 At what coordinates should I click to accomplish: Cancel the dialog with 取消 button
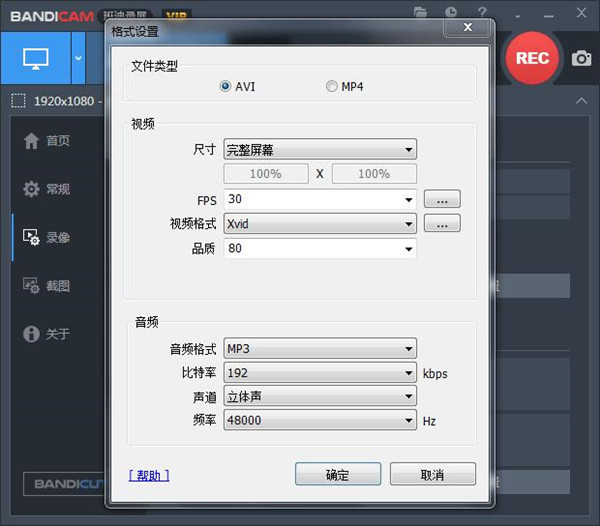click(x=433, y=474)
